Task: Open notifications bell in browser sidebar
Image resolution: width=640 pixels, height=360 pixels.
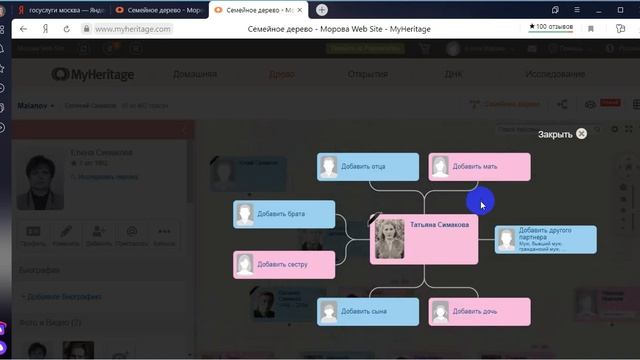Action: tap(2, 49)
